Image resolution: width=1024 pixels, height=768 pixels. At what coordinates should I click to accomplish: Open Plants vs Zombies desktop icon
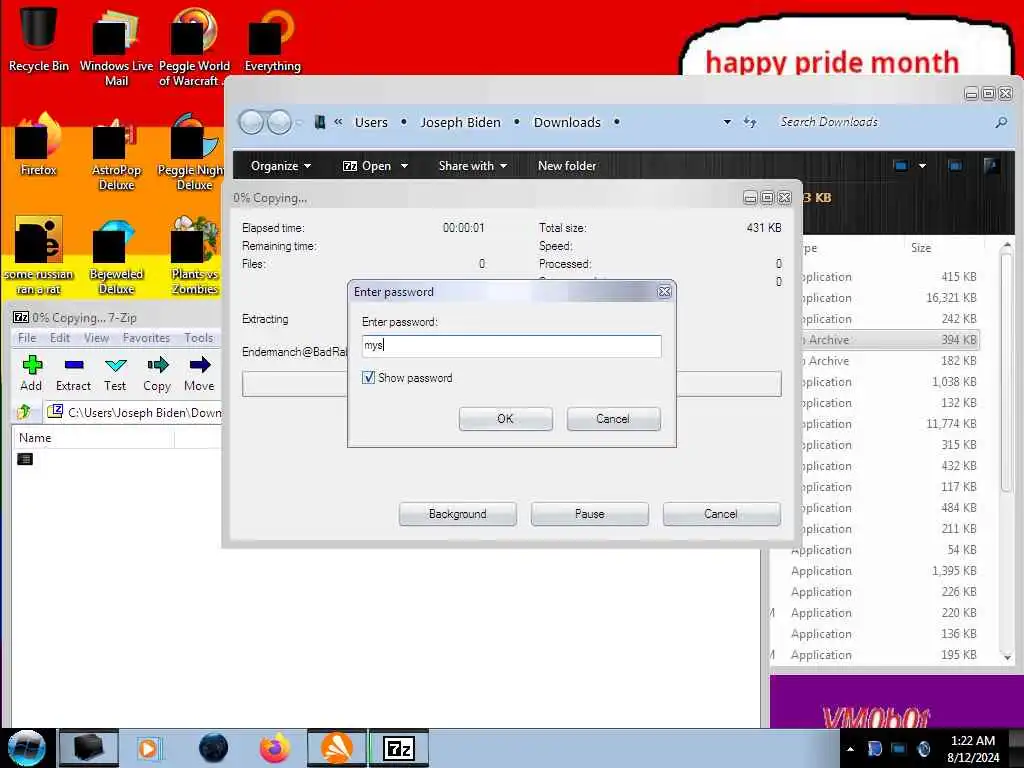tap(195, 257)
